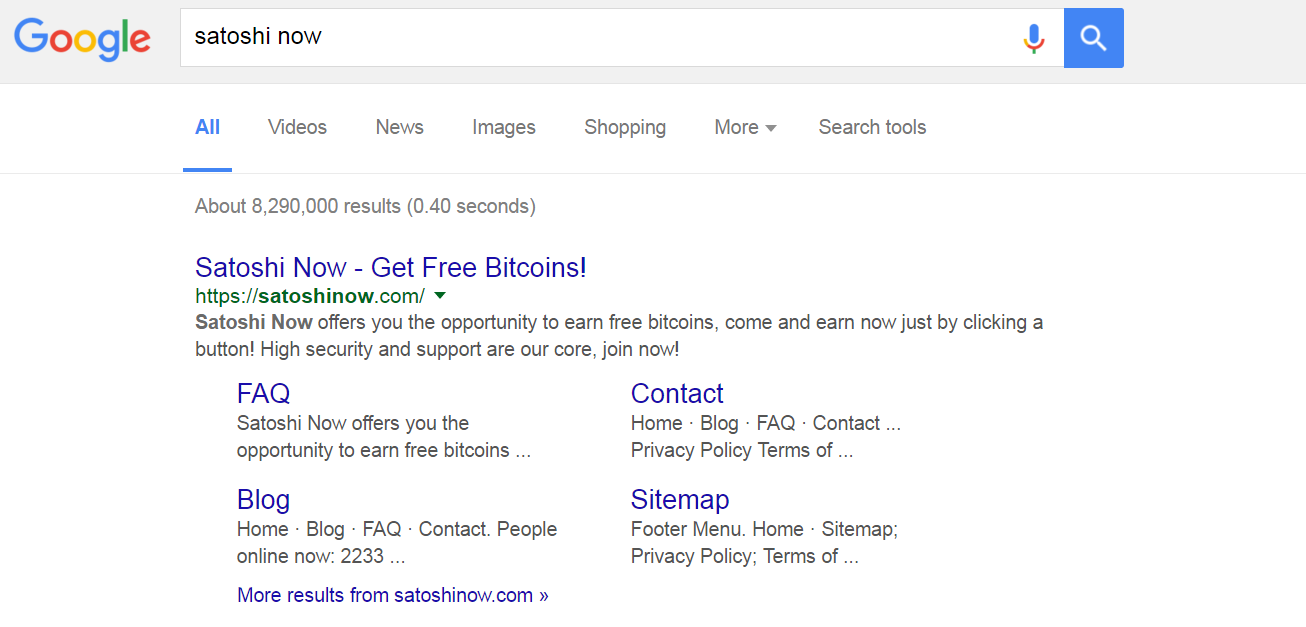Open the Blog sitelink
1306x627 pixels.
point(263,500)
